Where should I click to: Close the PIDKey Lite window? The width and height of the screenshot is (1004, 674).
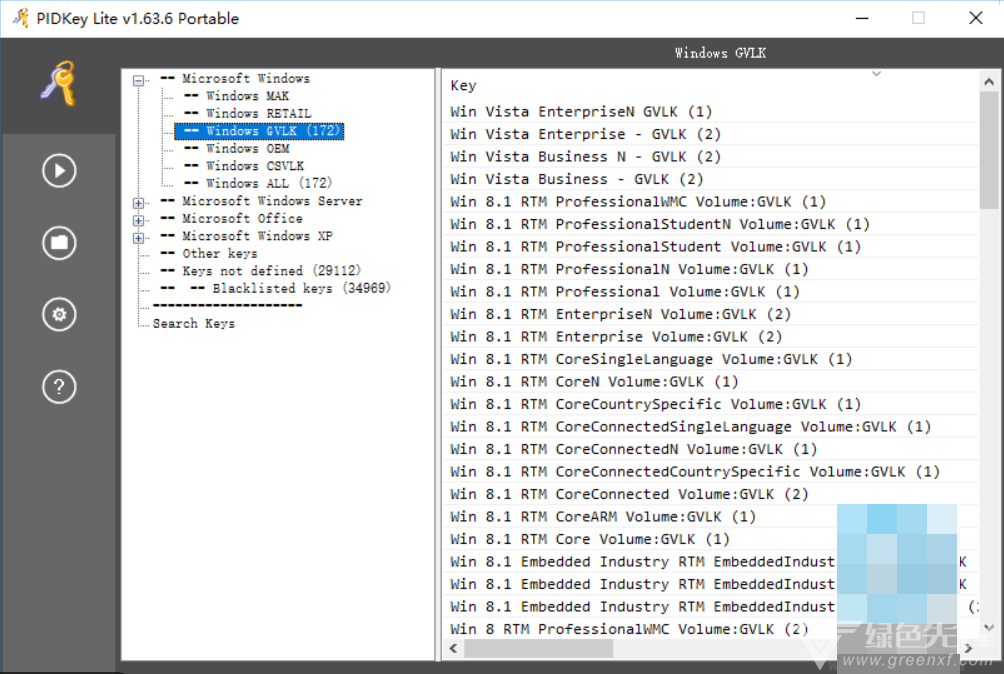click(x=975, y=18)
